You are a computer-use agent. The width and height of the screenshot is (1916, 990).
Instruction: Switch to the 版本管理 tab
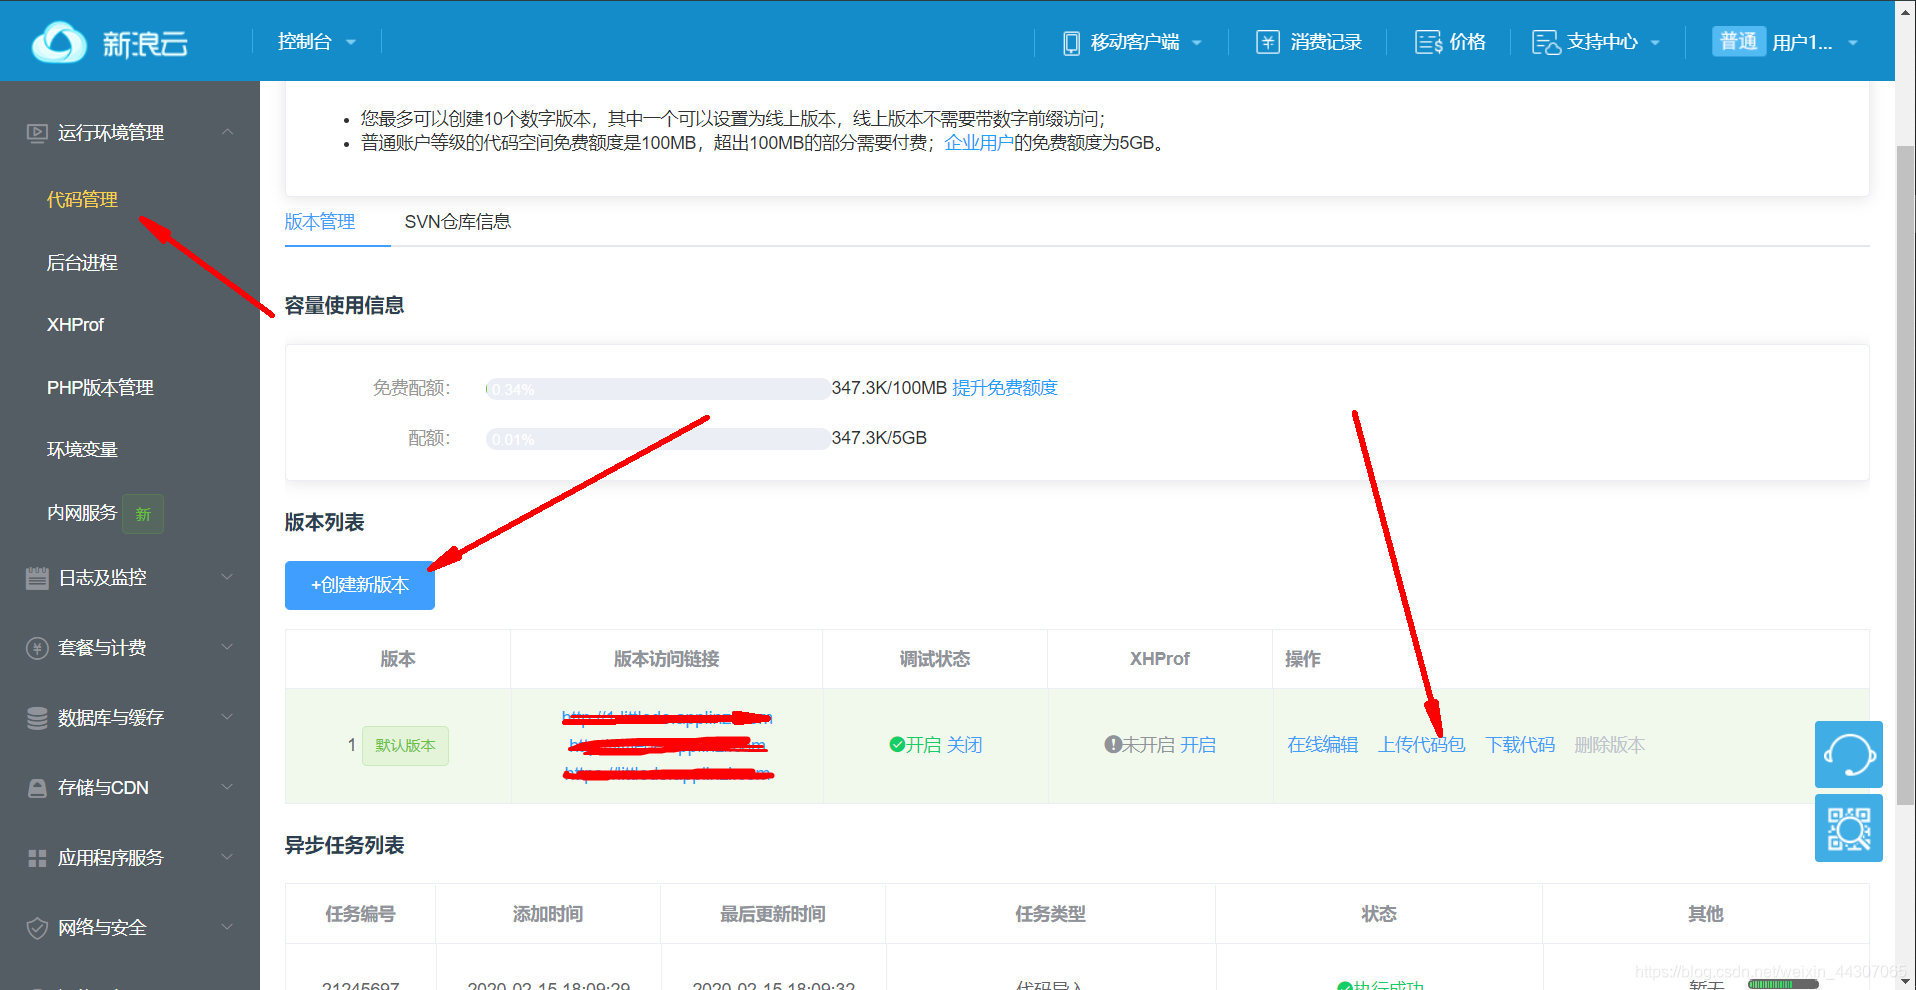tap(320, 222)
